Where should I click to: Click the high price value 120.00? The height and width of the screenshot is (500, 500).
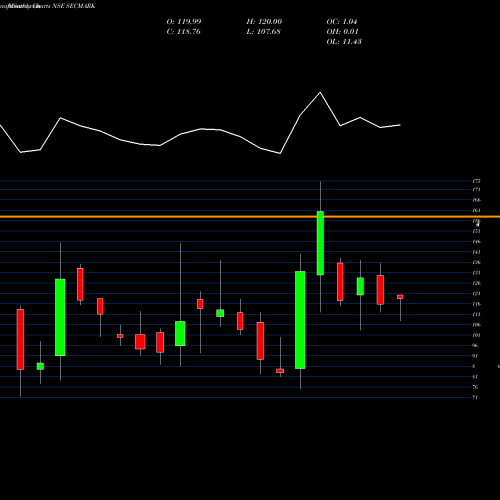(270, 22)
